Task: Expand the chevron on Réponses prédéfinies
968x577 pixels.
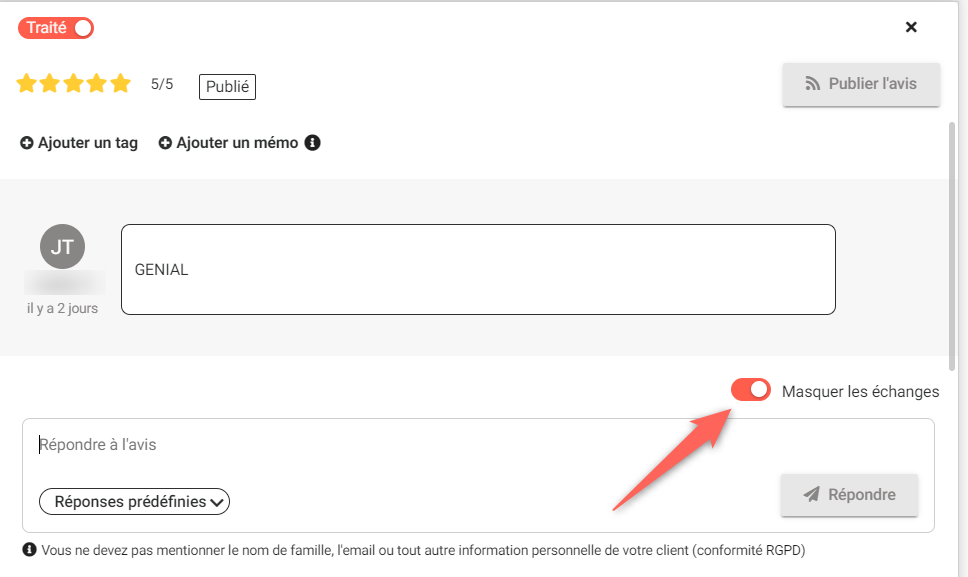Action: pyautogui.click(x=217, y=502)
